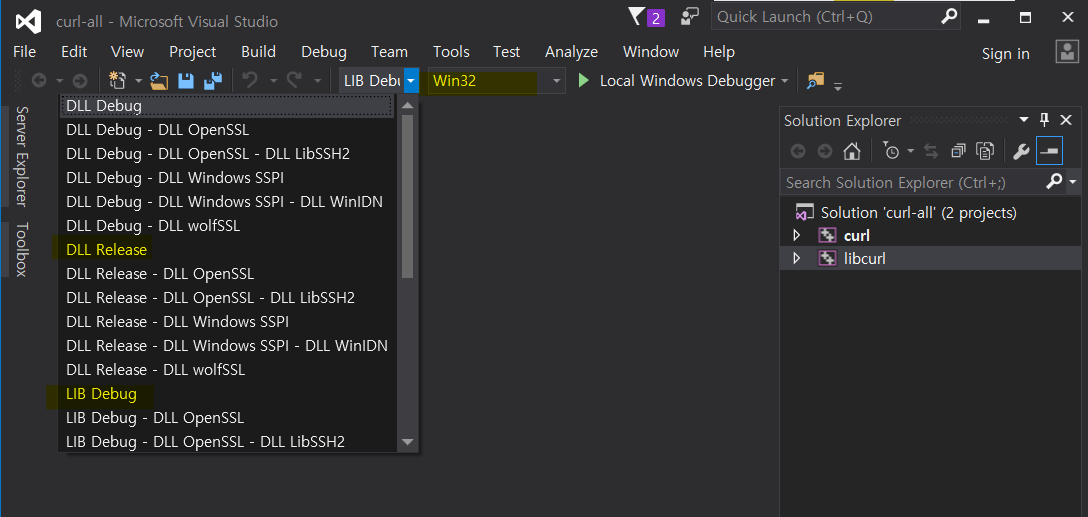1088x517 pixels.
Task: Open the File menu
Action: 24,52
